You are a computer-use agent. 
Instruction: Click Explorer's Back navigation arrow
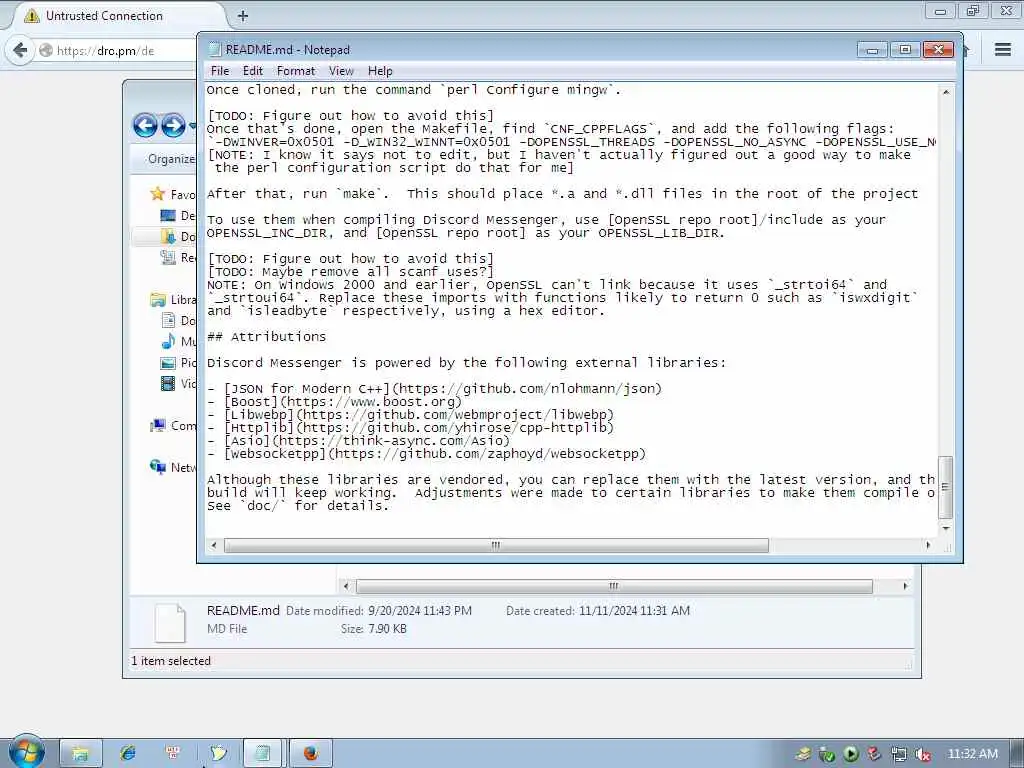pyautogui.click(x=145, y=125)
